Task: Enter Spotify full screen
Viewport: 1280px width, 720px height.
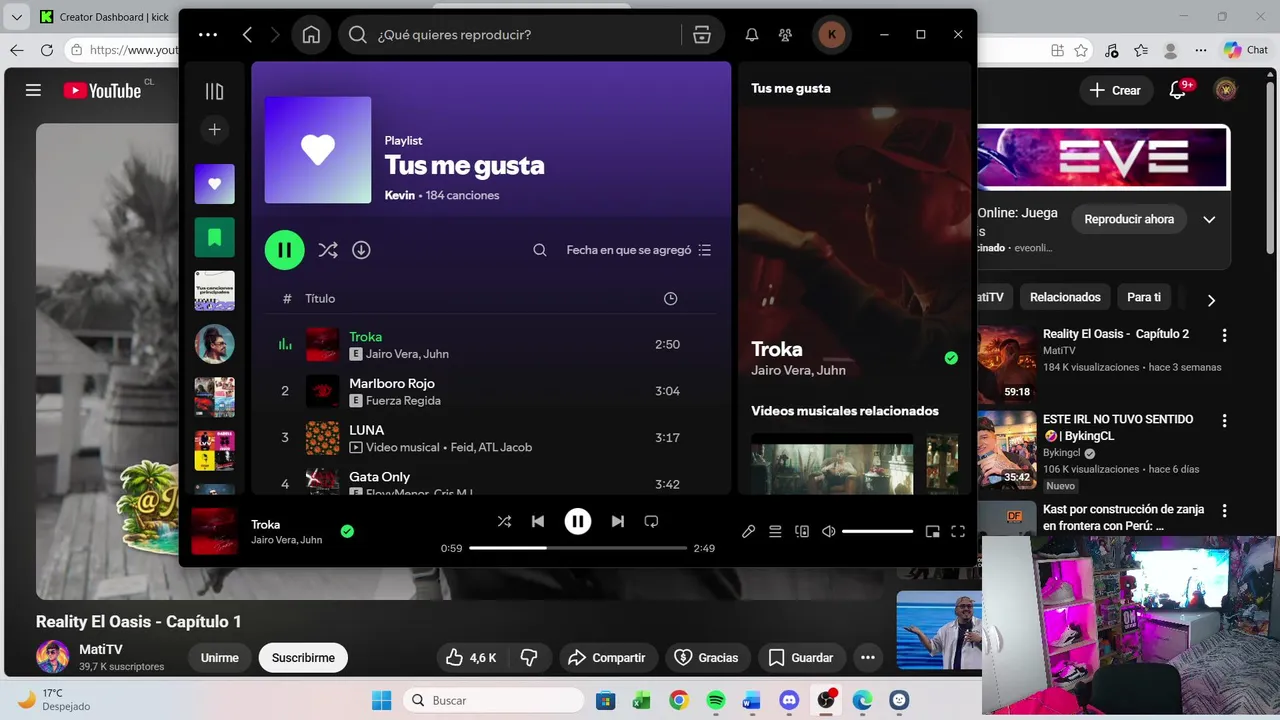Action: point(958,532)
